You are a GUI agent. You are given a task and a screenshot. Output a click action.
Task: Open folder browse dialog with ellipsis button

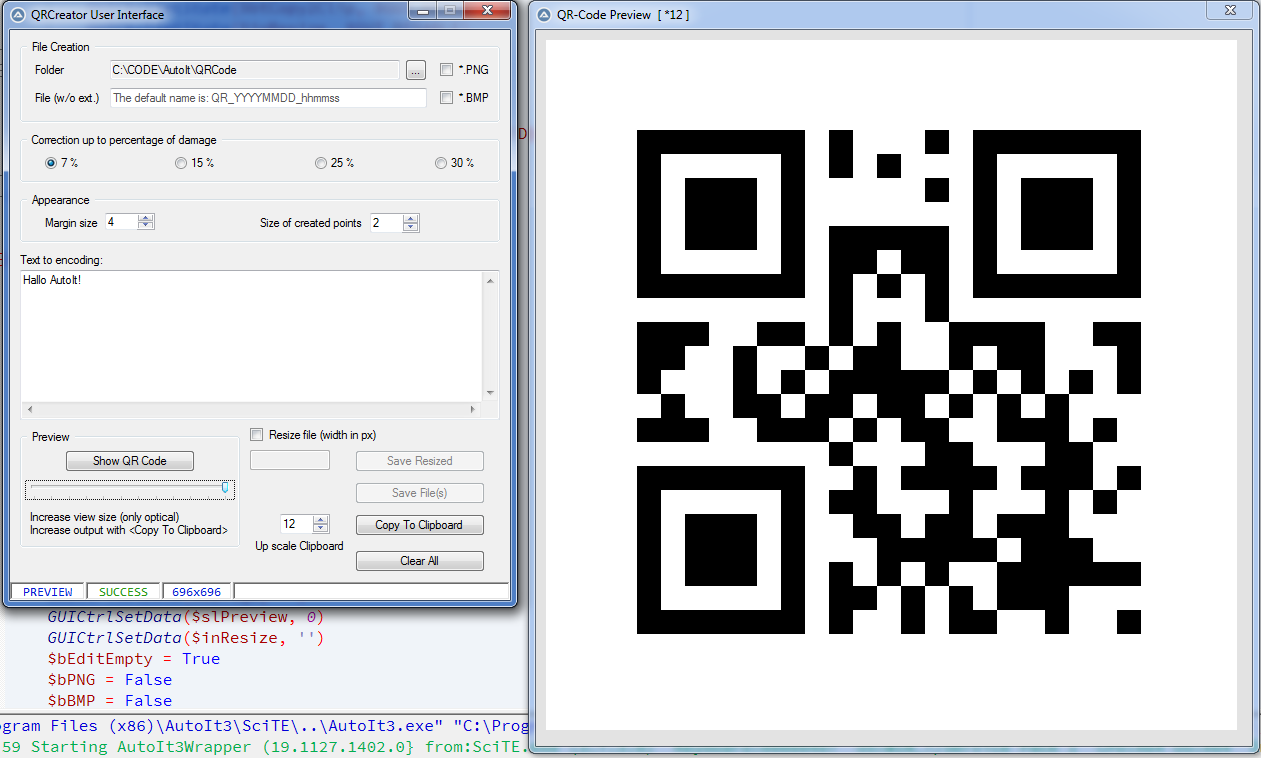click(x=416, y=70)
